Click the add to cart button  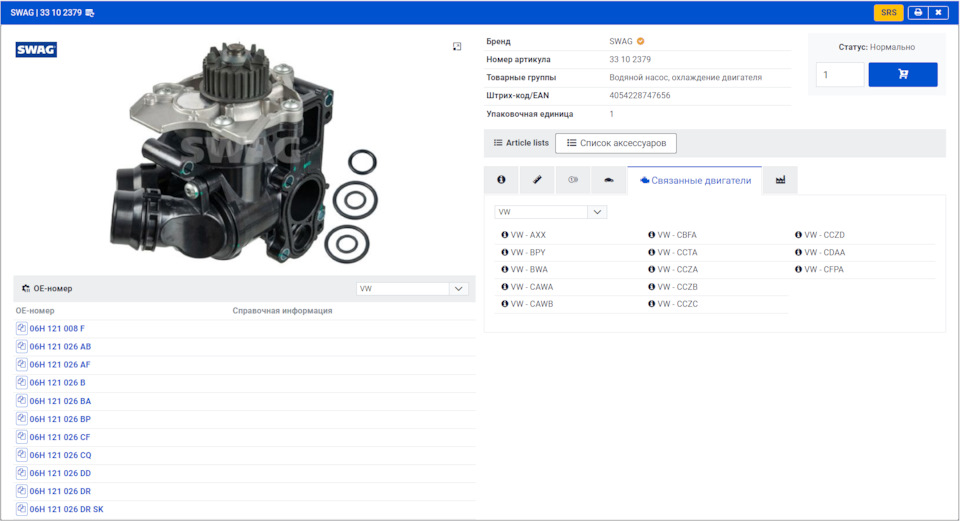coord(902,75)
